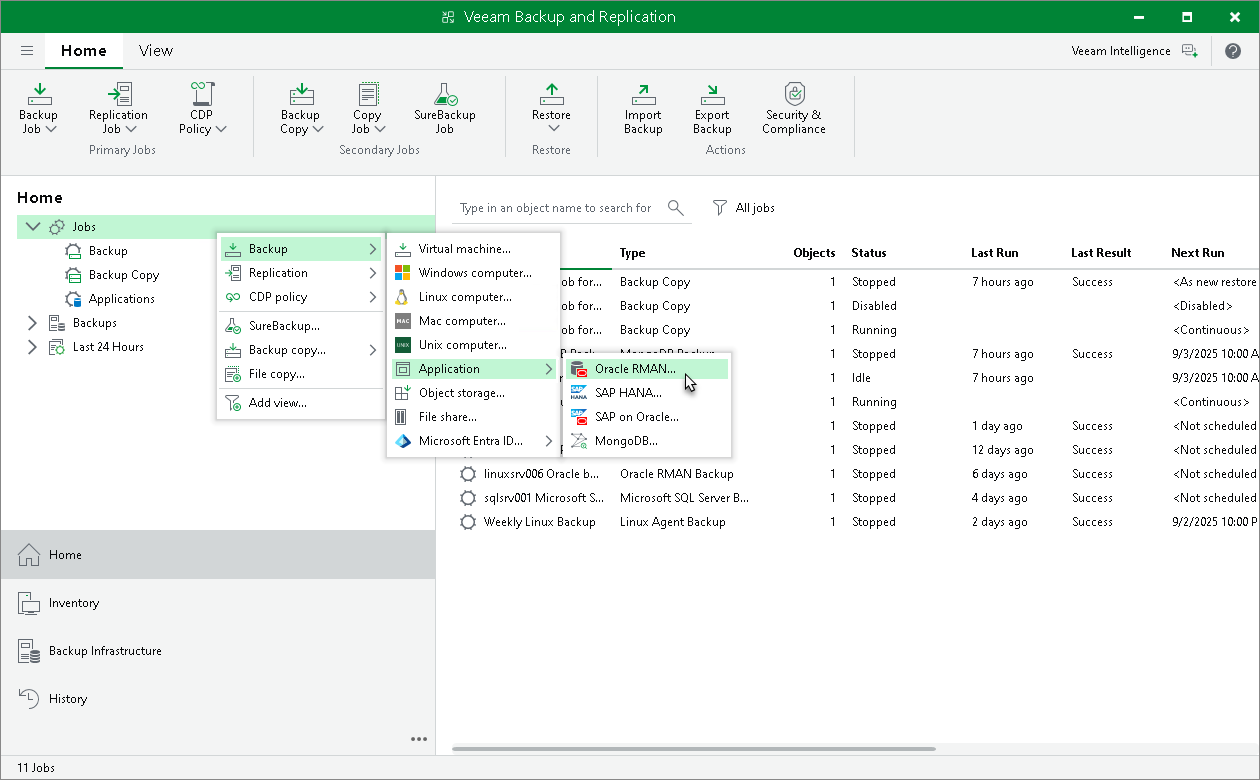Sort by the Last Result column header

[1101, 253]
